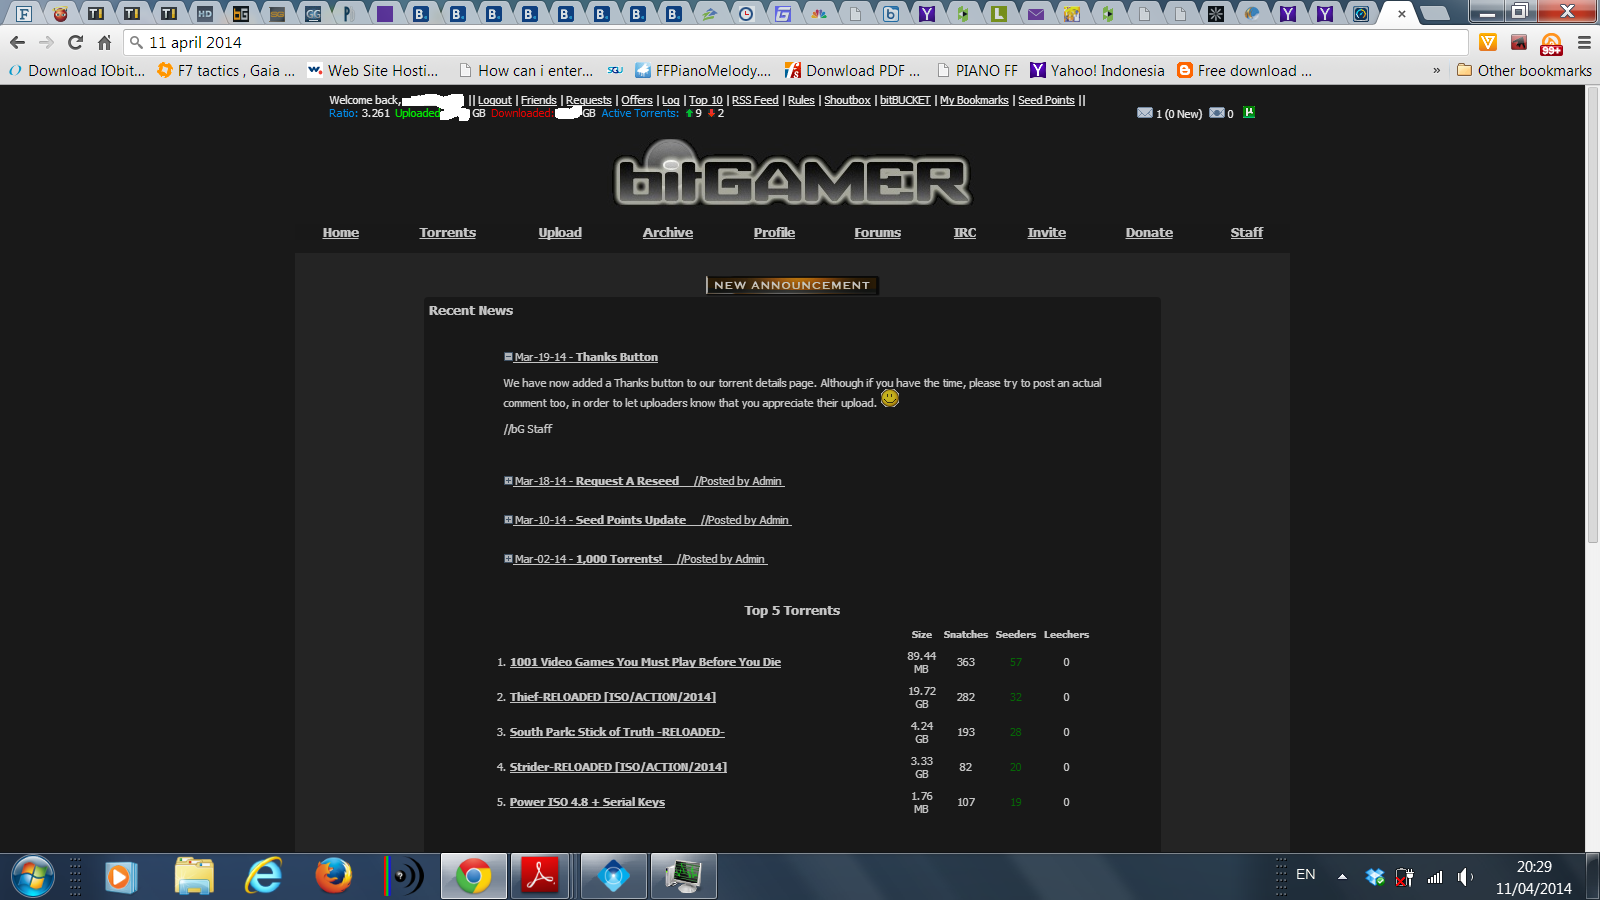Switch to the clock favicon tab

(x=746, y=14)
